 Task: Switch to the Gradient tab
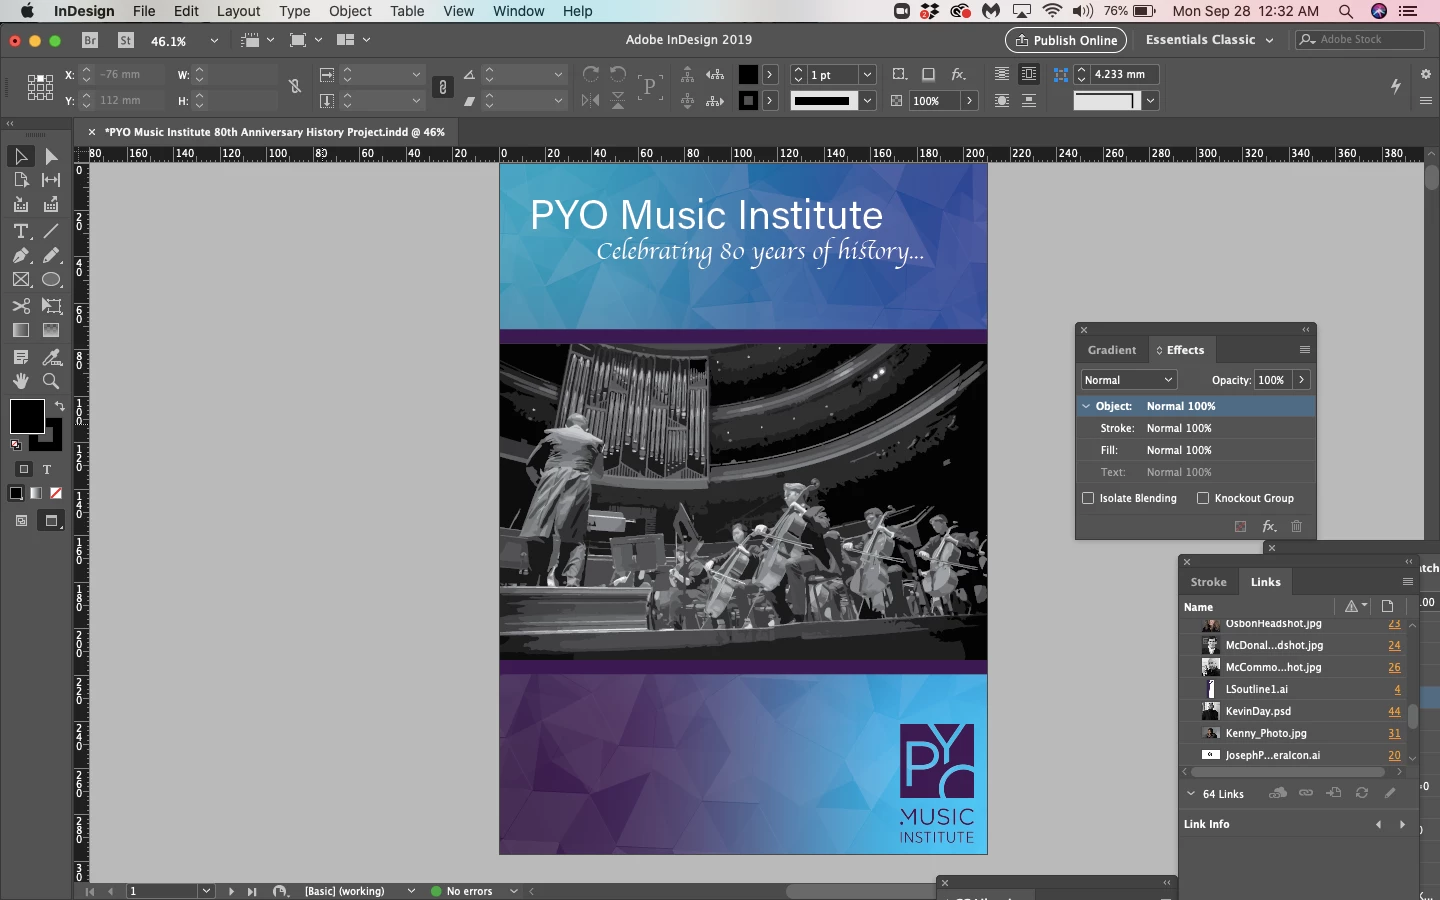[x=1112, y=350]
